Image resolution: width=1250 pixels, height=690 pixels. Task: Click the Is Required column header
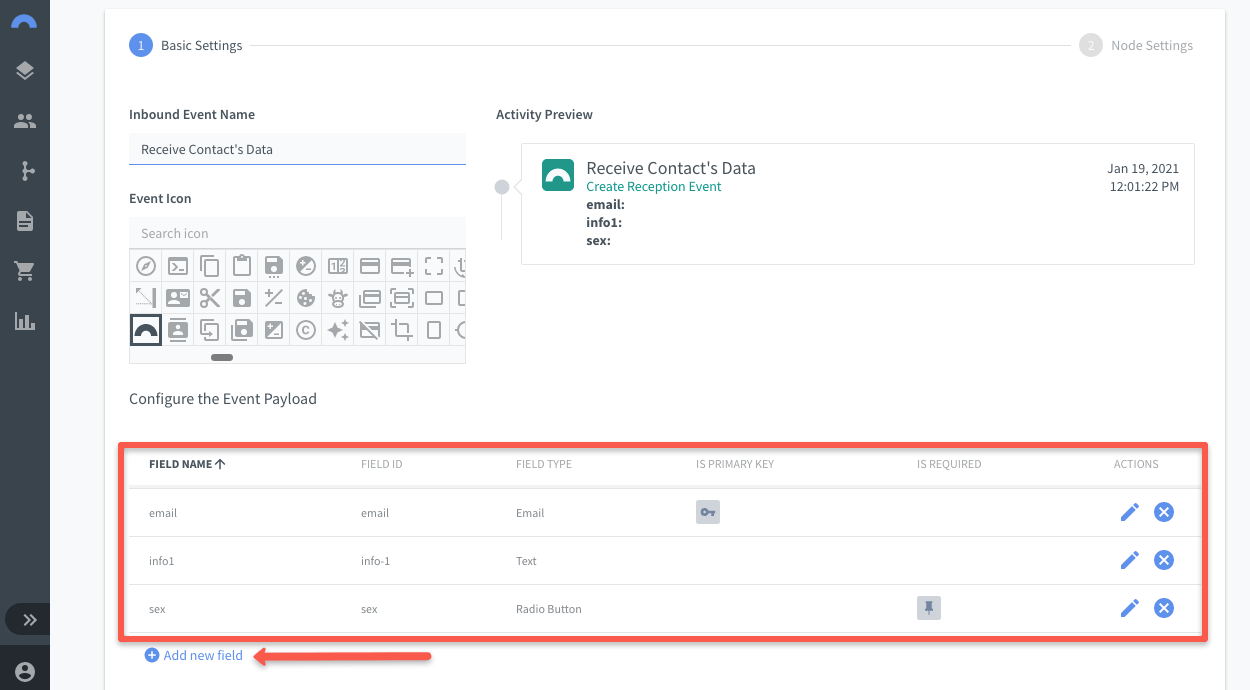pyautogui.click(x=949, y=464)
